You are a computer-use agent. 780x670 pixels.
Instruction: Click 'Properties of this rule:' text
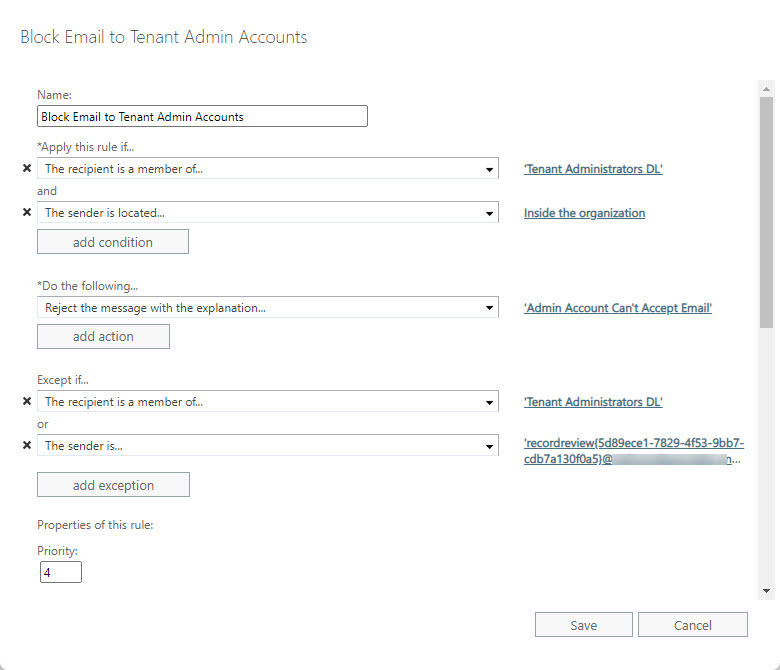tap(95, 525)
